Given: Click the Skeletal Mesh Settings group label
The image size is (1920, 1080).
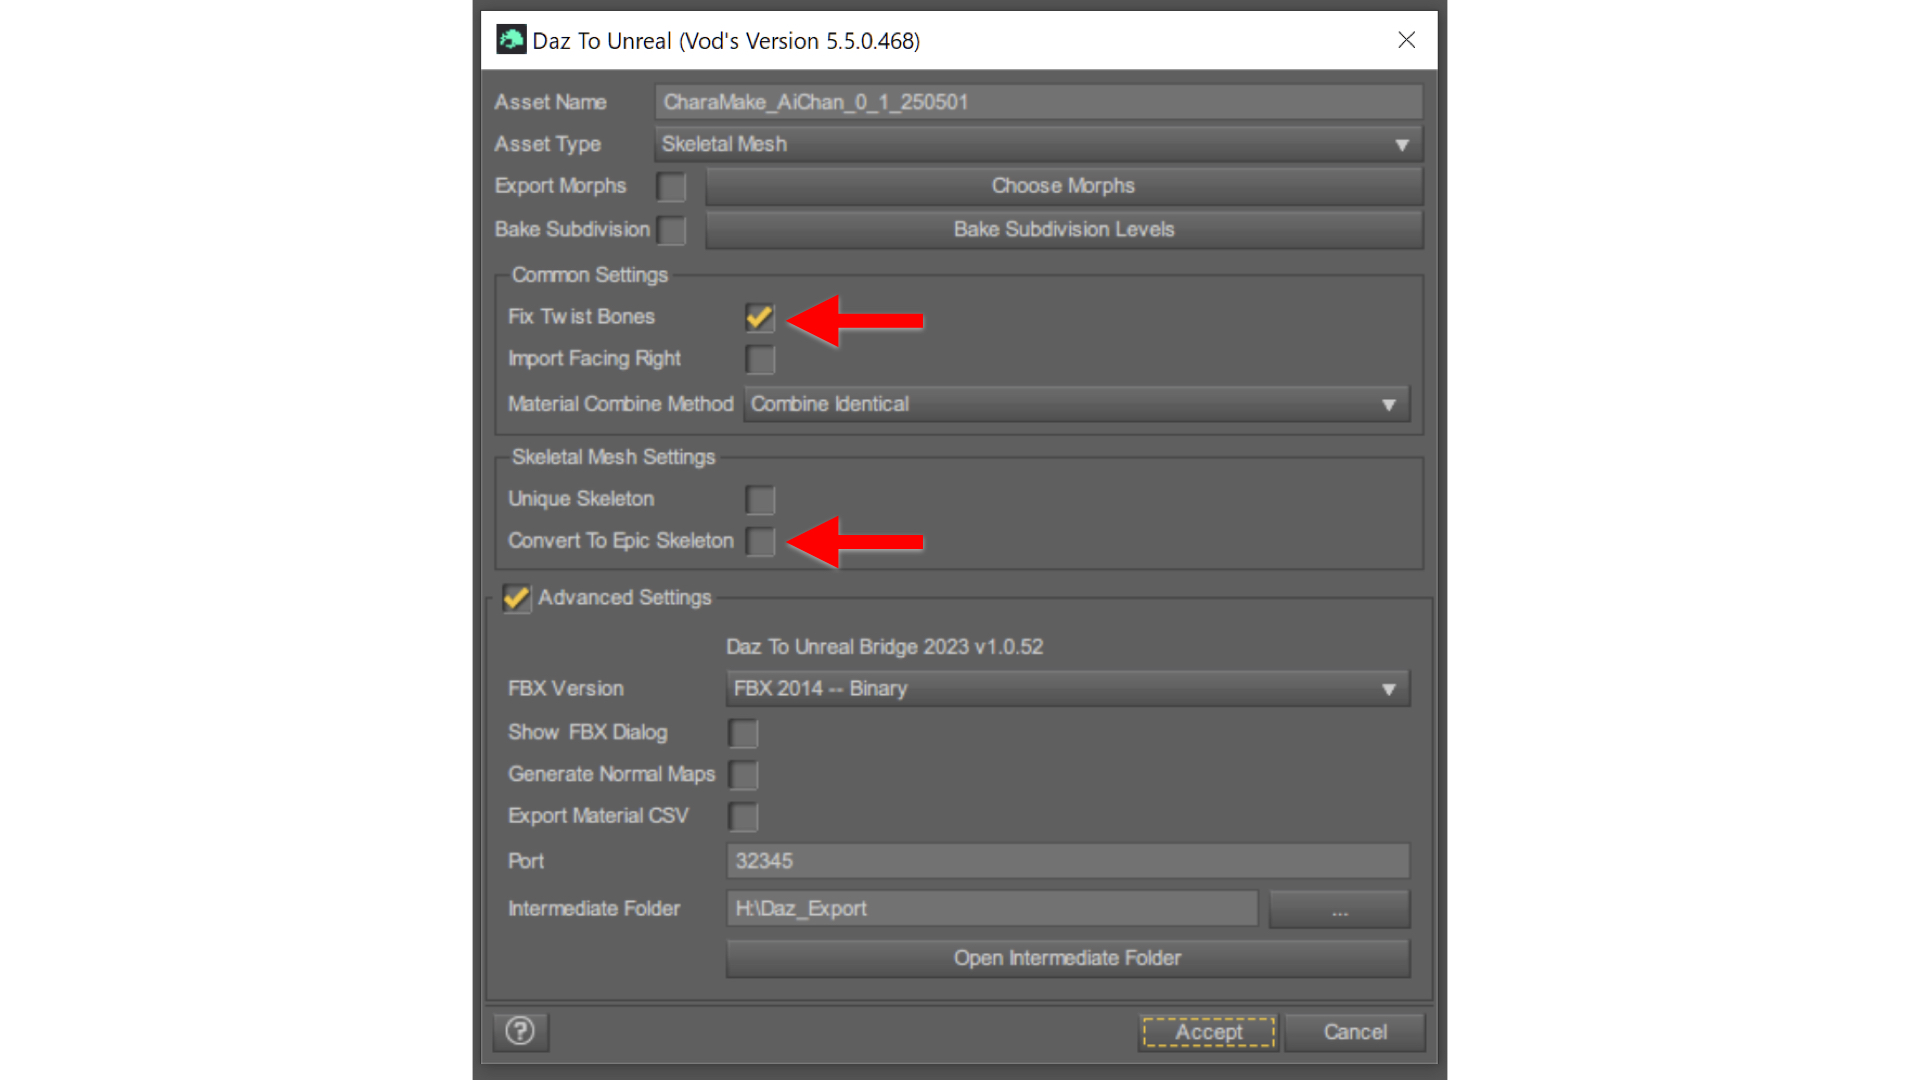Looking at the screenshot, I should [x=613, y=457].
